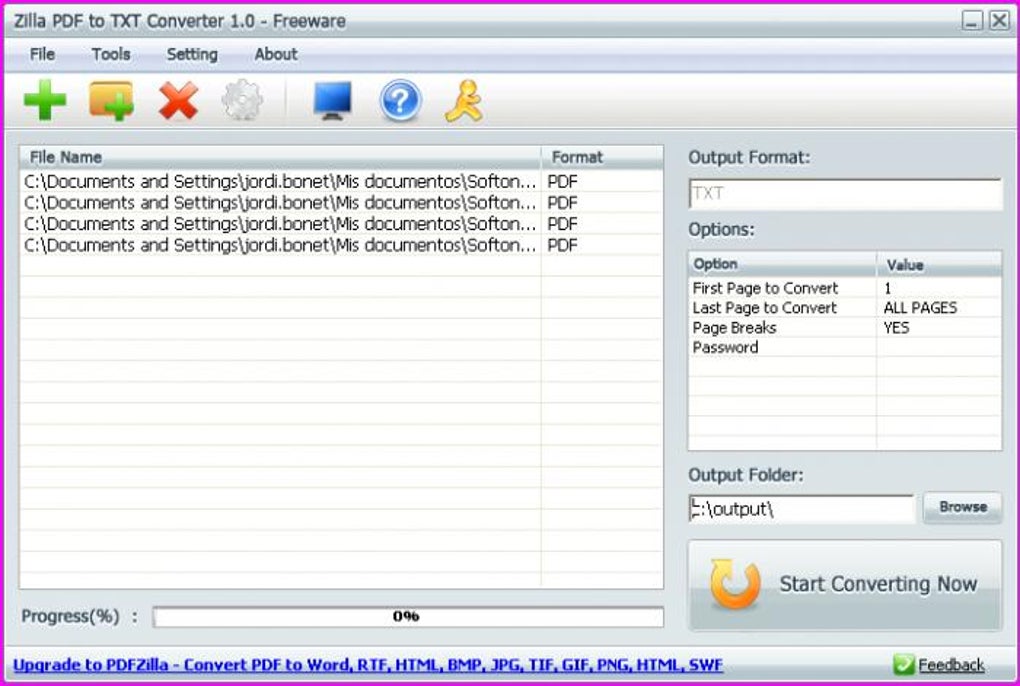Open the About menu

(x=276, y=55)
